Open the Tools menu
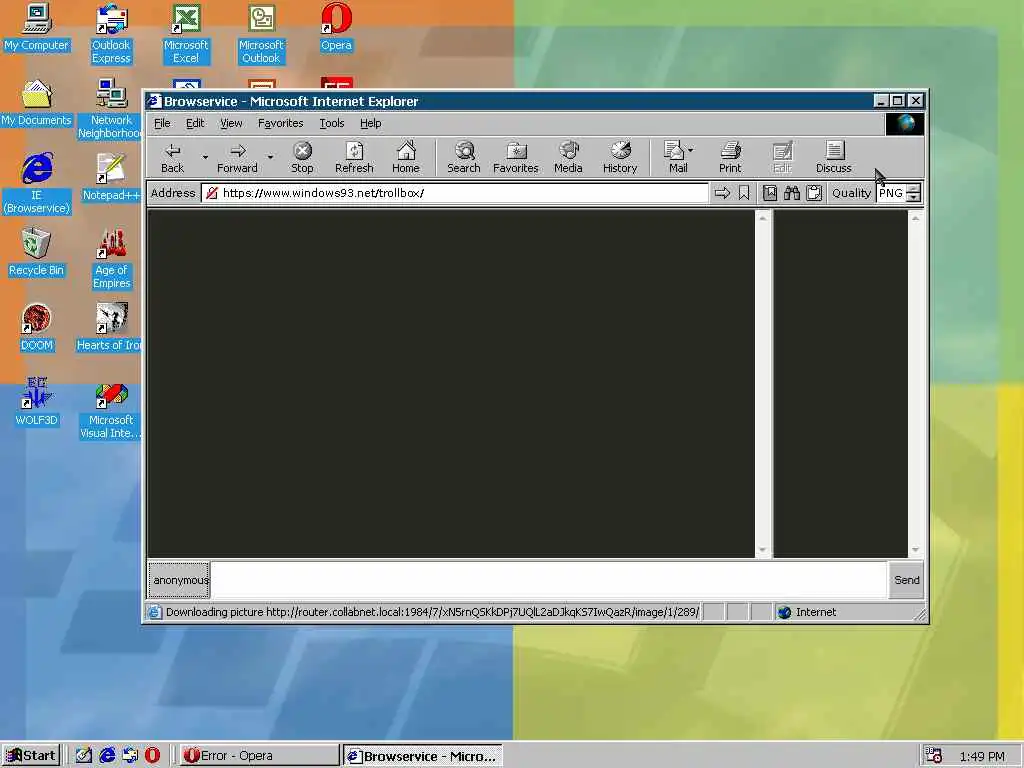Image resolution: width=1024 pixels, height=768 pixels. point(332,123)
